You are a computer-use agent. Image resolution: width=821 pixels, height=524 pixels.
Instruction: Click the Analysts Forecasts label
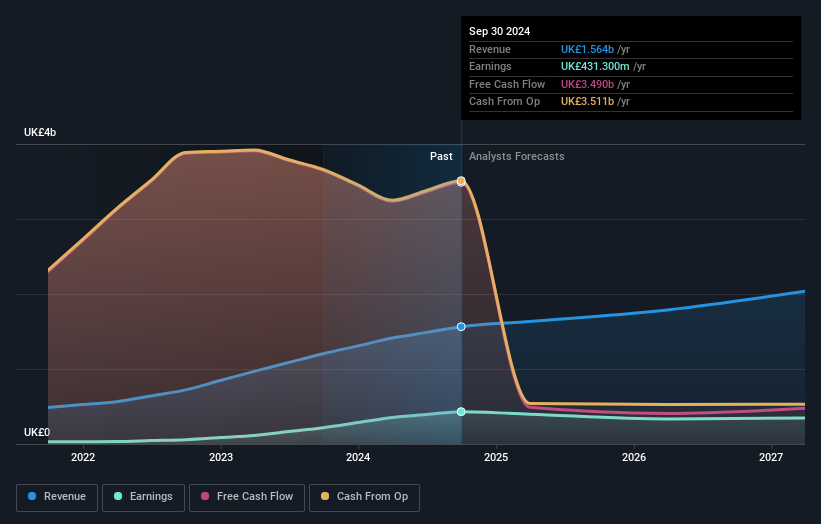click(517, 157)
